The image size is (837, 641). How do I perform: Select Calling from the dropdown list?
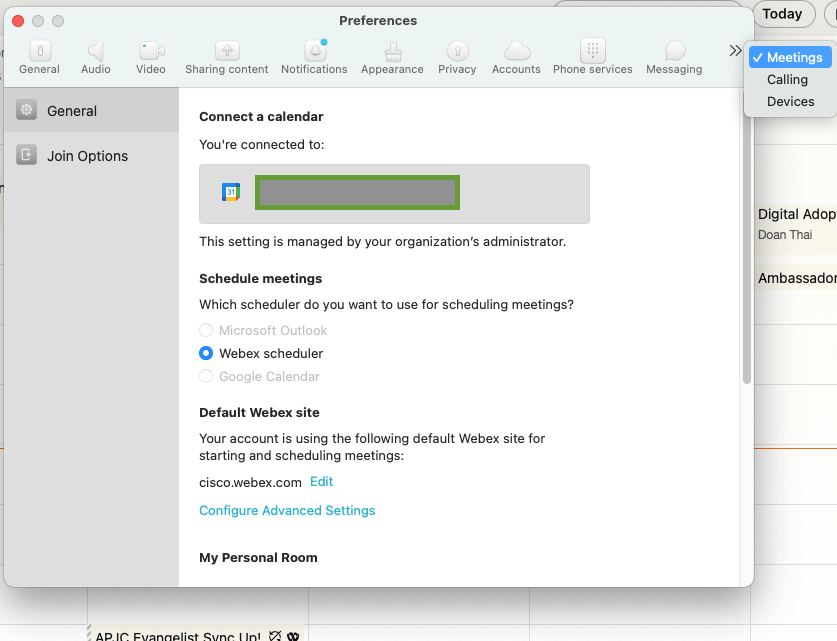click(x=788, y=79)
